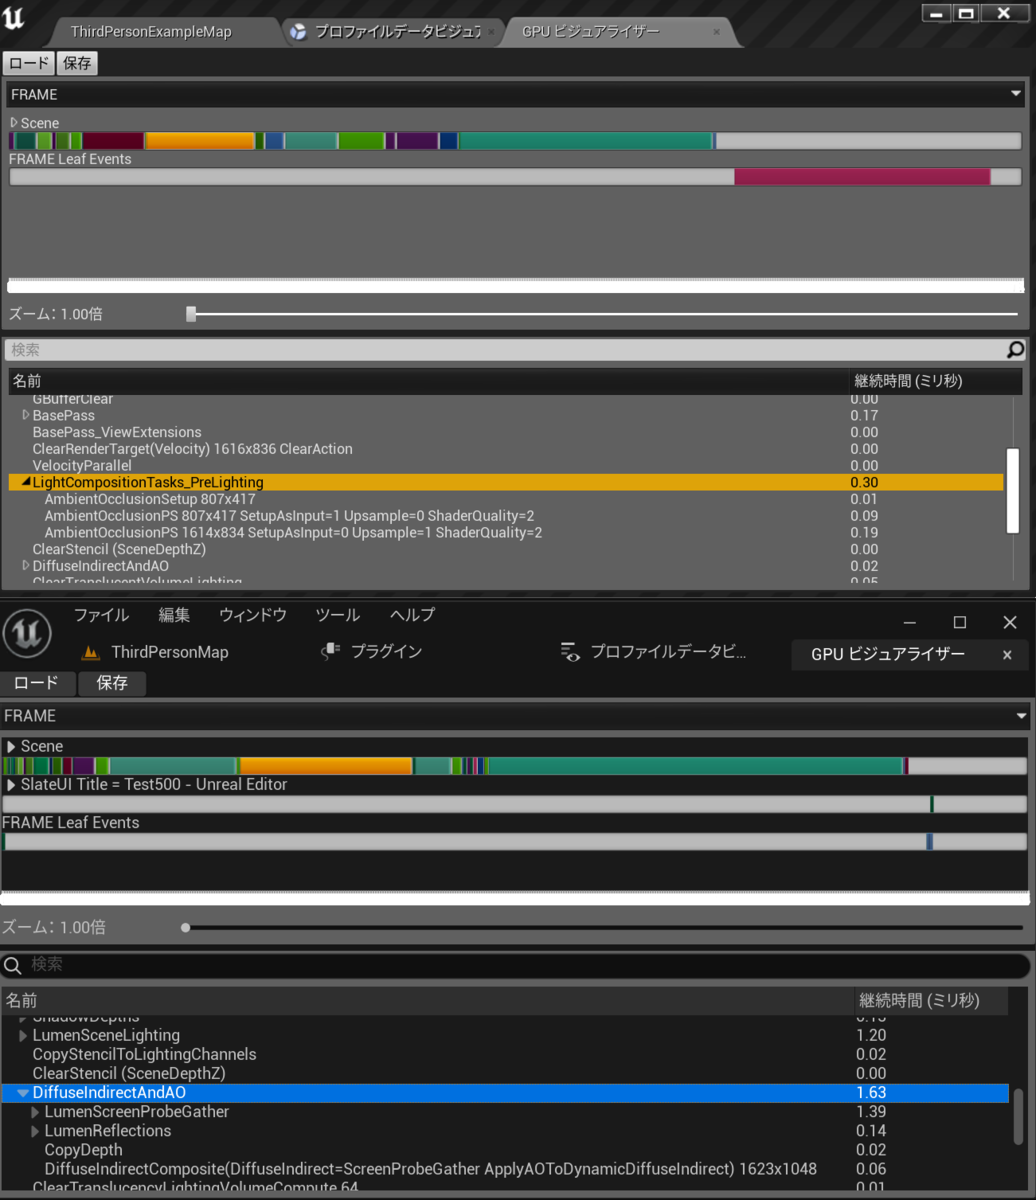Switch to the プラグイン tab
1036x1200 pixels.
[x=386, y=652]
